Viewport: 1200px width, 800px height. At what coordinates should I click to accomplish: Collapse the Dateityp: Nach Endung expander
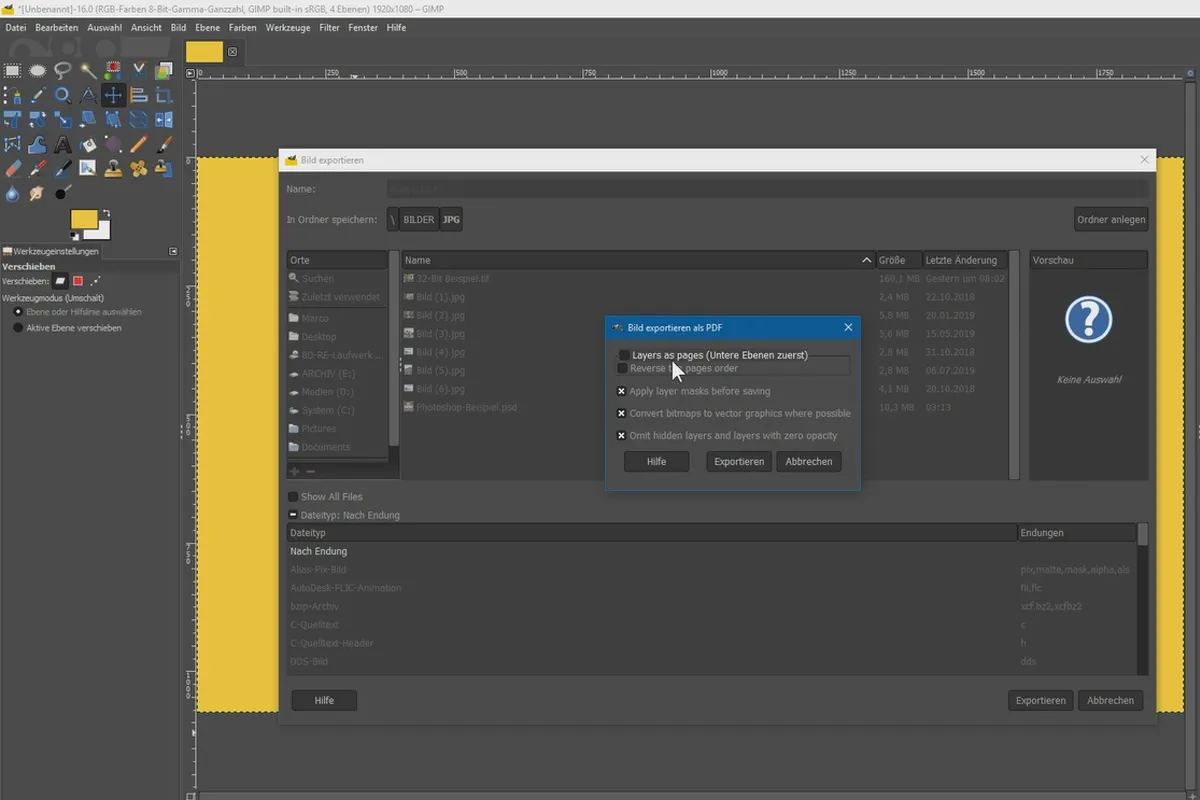point(293,515)
